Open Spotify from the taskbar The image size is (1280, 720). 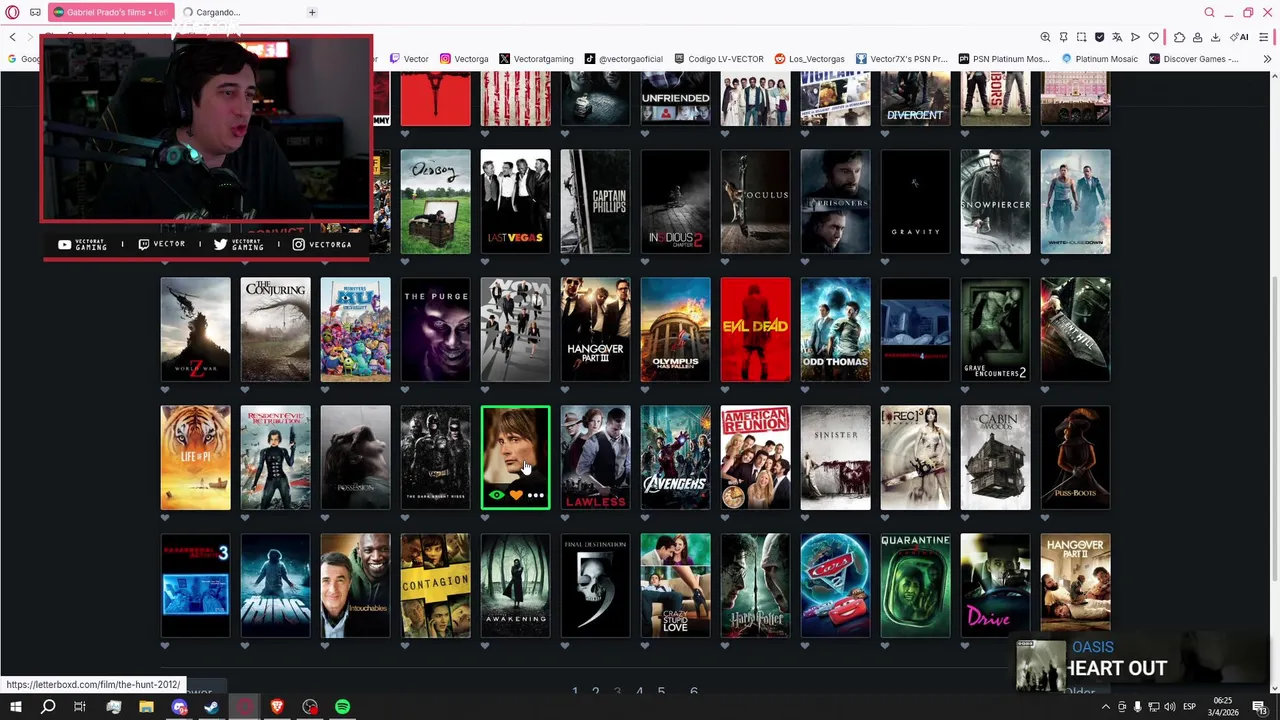coord(342,707)
